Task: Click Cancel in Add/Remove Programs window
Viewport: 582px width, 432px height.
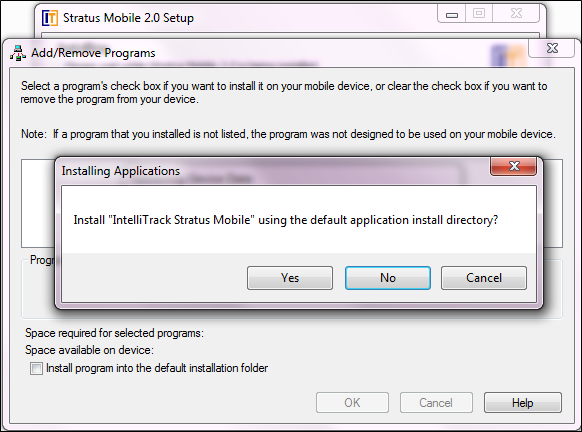Action: pos(436,402)
